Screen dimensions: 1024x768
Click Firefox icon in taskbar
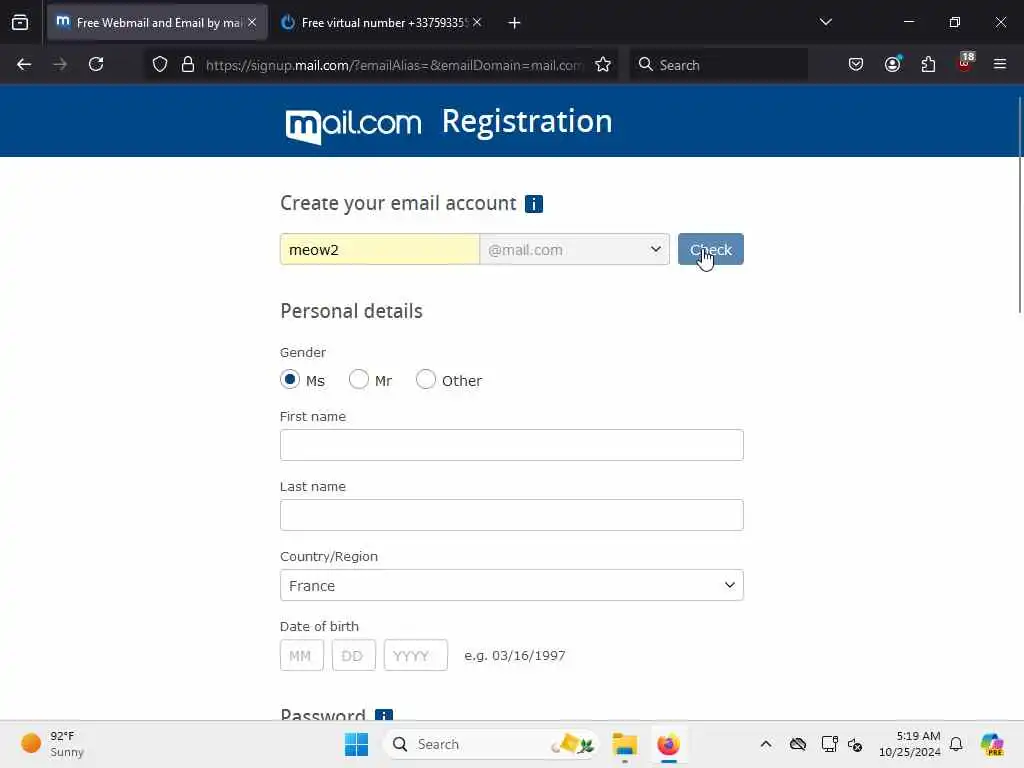(668, 744)
